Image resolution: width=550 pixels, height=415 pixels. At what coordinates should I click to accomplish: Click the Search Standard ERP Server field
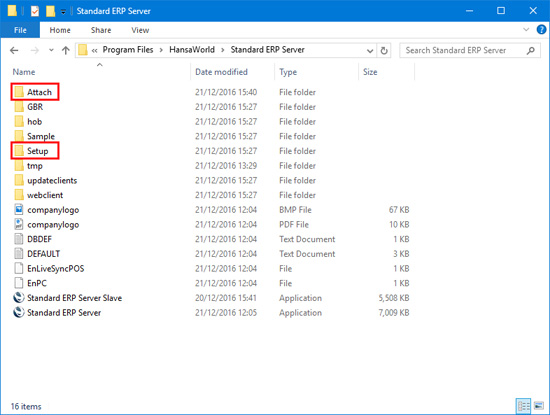(470, 51)
